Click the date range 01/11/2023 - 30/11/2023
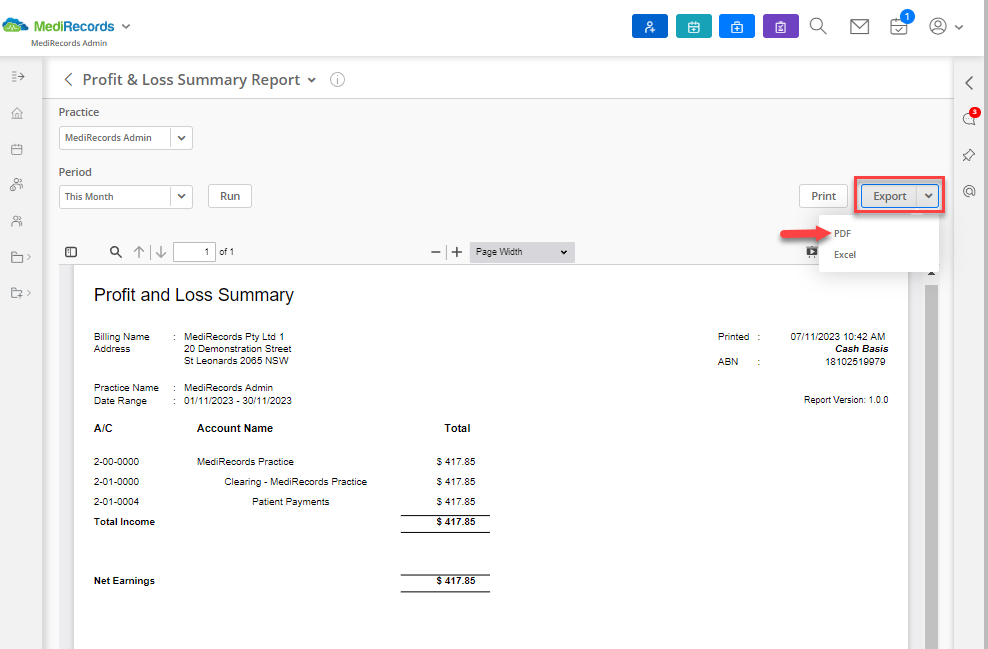Viewport: 988px width, 649px height. 238,401
